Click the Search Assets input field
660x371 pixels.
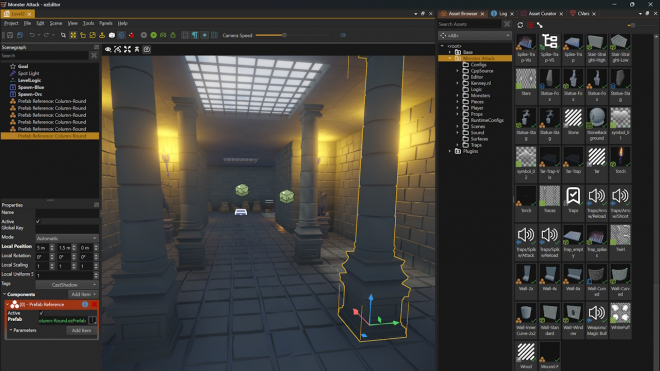470,24
